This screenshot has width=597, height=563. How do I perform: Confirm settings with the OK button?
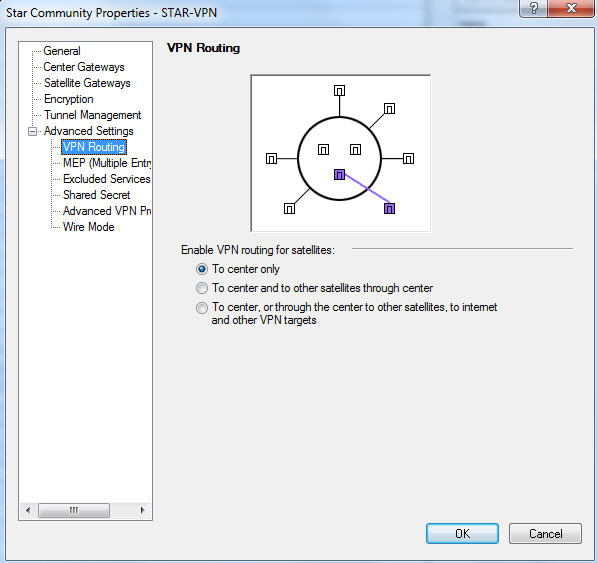[x=462, y=533]
